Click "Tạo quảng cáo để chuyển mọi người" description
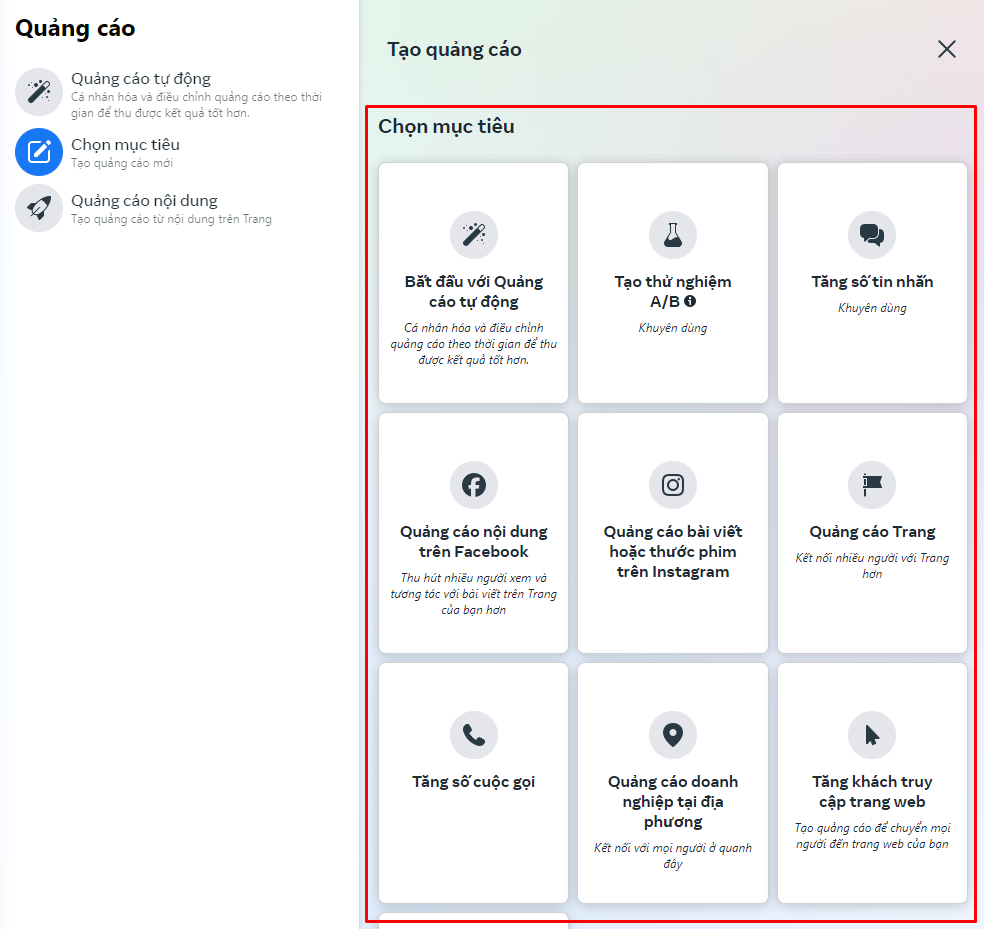Viewport: 984px width, 929px height. 872,835
